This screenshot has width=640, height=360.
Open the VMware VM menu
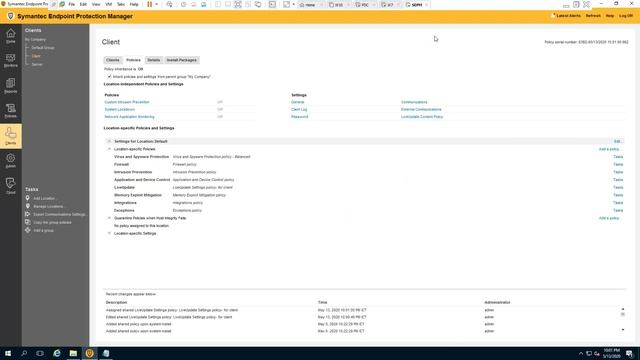pos(109,4)
